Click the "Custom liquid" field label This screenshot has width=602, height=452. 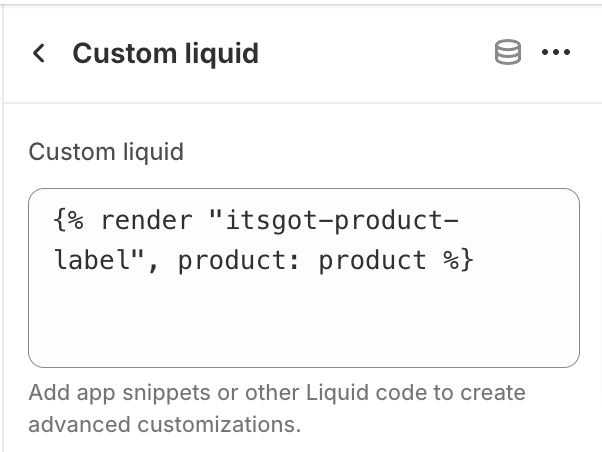pos(106,152)
